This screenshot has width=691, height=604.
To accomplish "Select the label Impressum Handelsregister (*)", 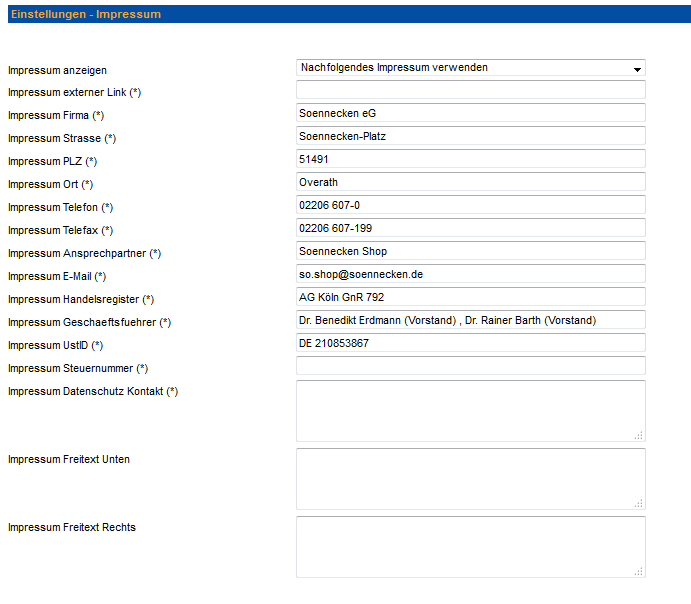I will click(x=81, y=299).
